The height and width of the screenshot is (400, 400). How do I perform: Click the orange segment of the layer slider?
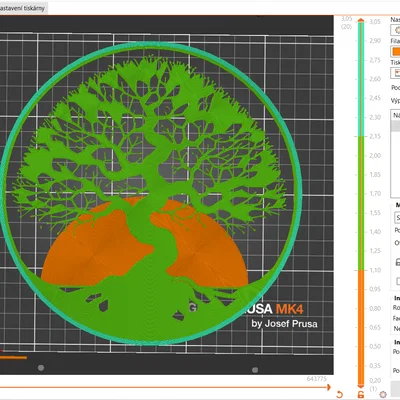[x=361, y=327]
